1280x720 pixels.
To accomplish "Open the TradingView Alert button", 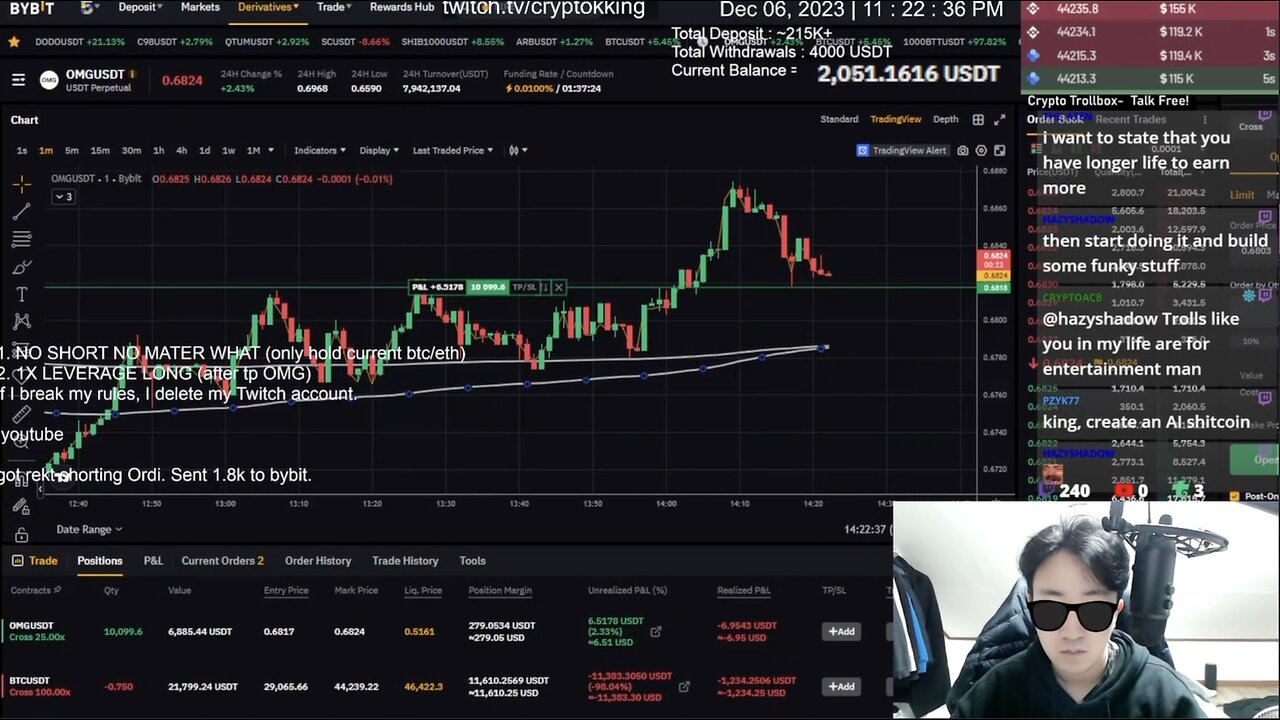I will pos(902,150).
